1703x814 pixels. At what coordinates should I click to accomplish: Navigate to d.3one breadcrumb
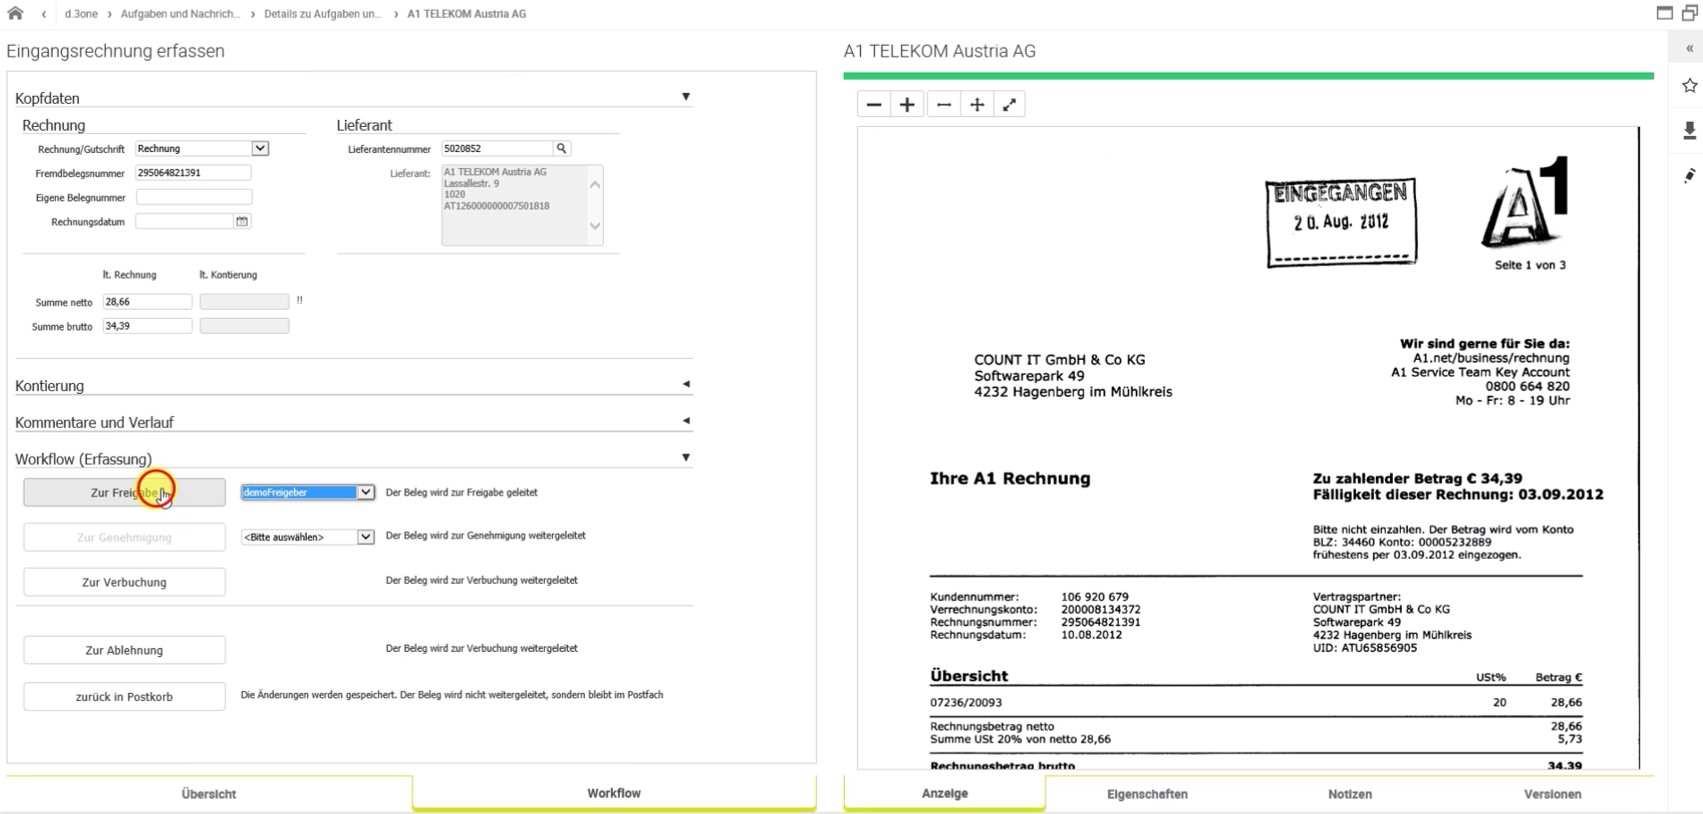[81, 14]
